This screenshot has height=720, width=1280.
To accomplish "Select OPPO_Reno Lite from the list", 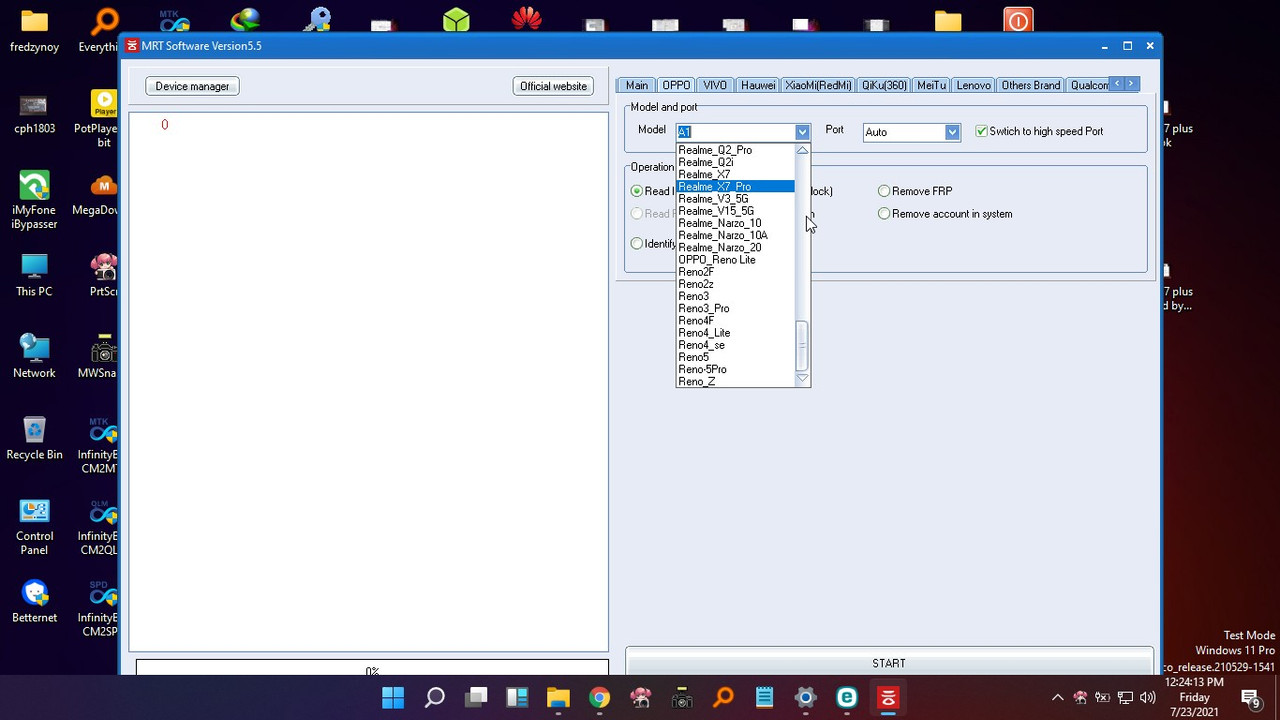I will 735,260.
